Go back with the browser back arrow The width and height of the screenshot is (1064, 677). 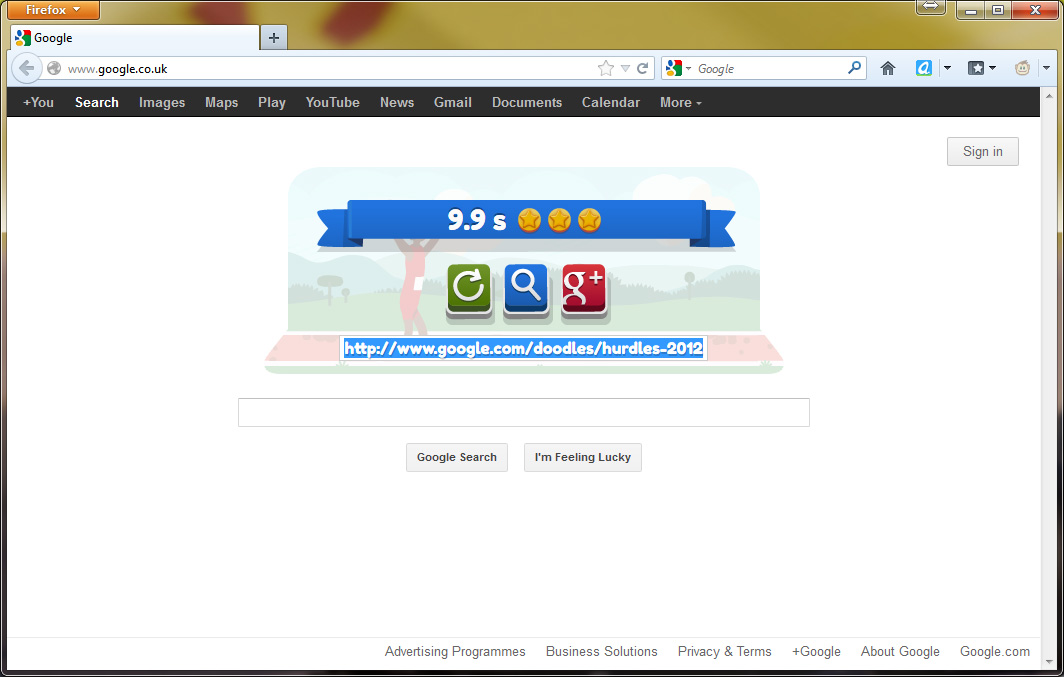[26, 69]
